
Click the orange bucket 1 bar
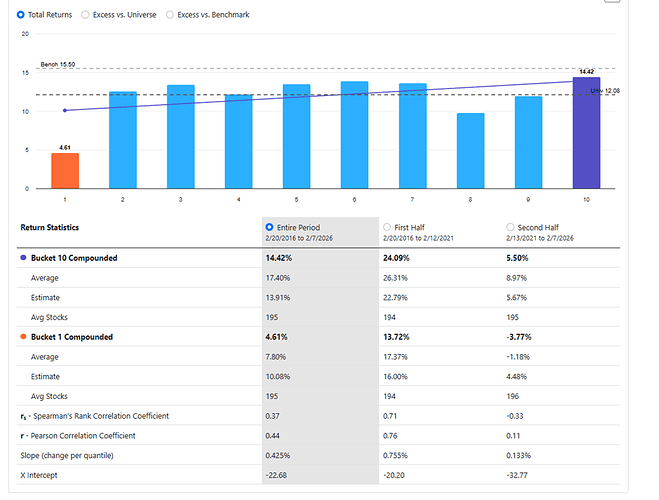(65, 170)
